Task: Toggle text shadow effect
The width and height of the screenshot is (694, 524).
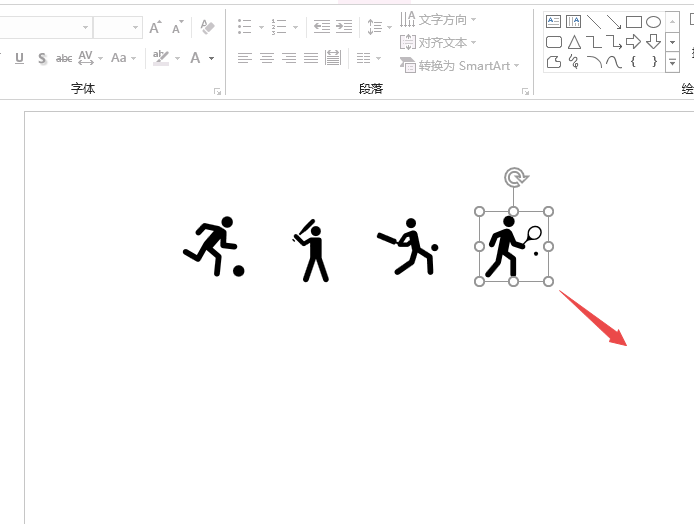Action: [x=42, y=58]
